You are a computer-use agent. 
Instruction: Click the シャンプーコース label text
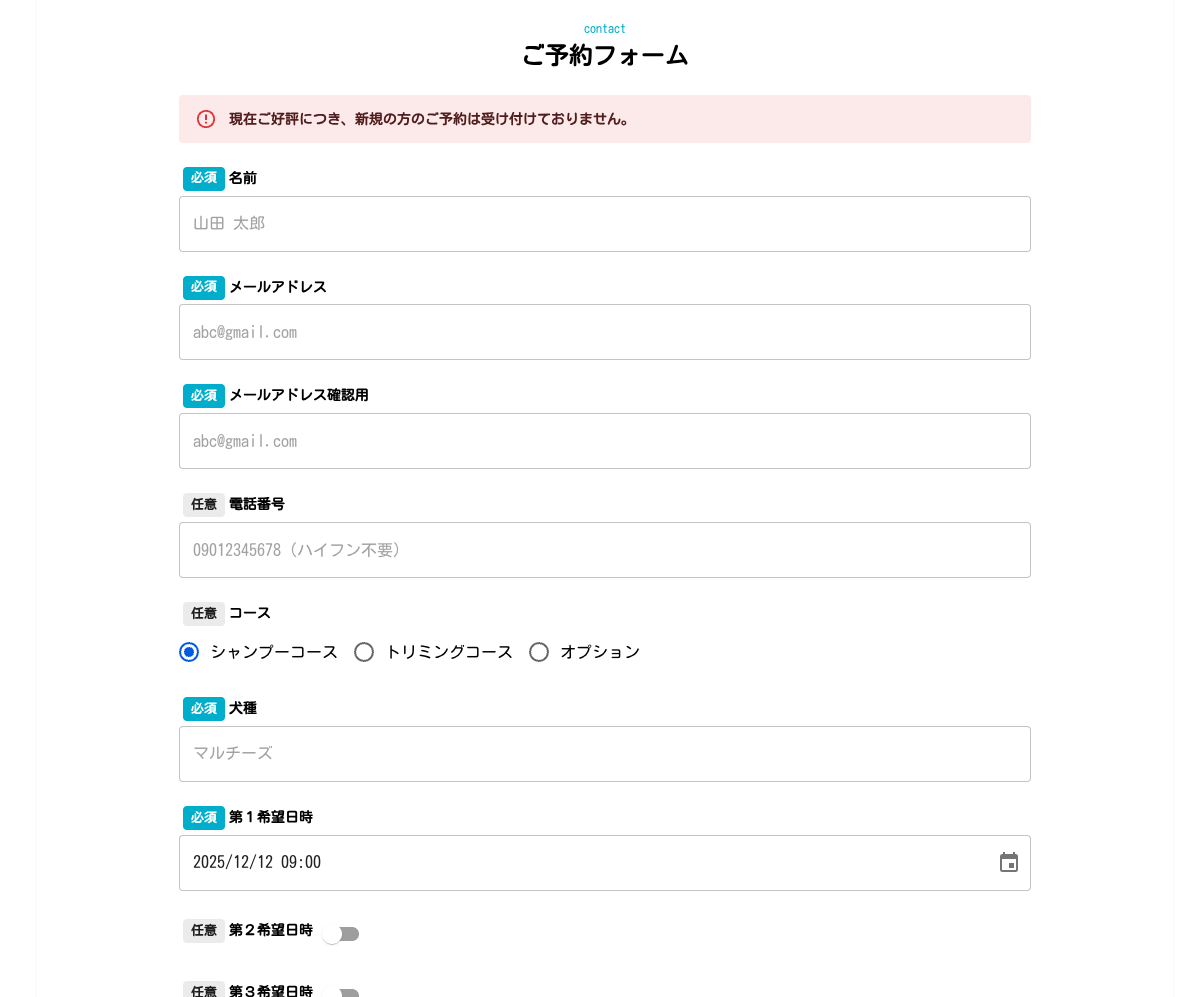tap(274, 652)
